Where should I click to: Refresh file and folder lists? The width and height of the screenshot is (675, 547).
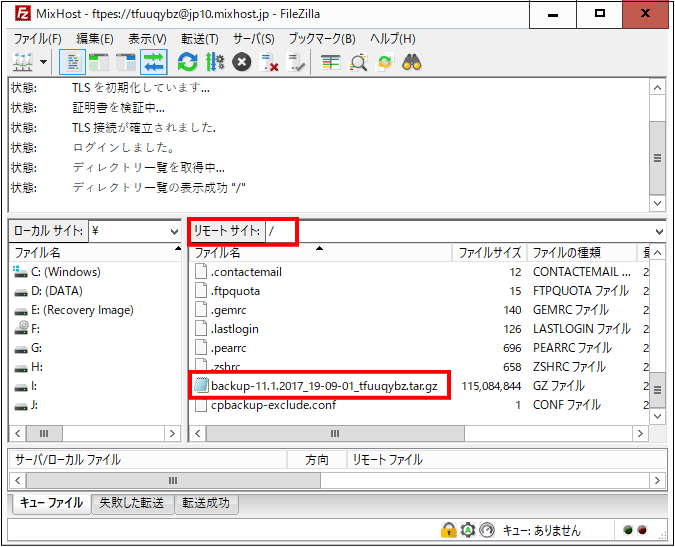(x=187, y=62)
